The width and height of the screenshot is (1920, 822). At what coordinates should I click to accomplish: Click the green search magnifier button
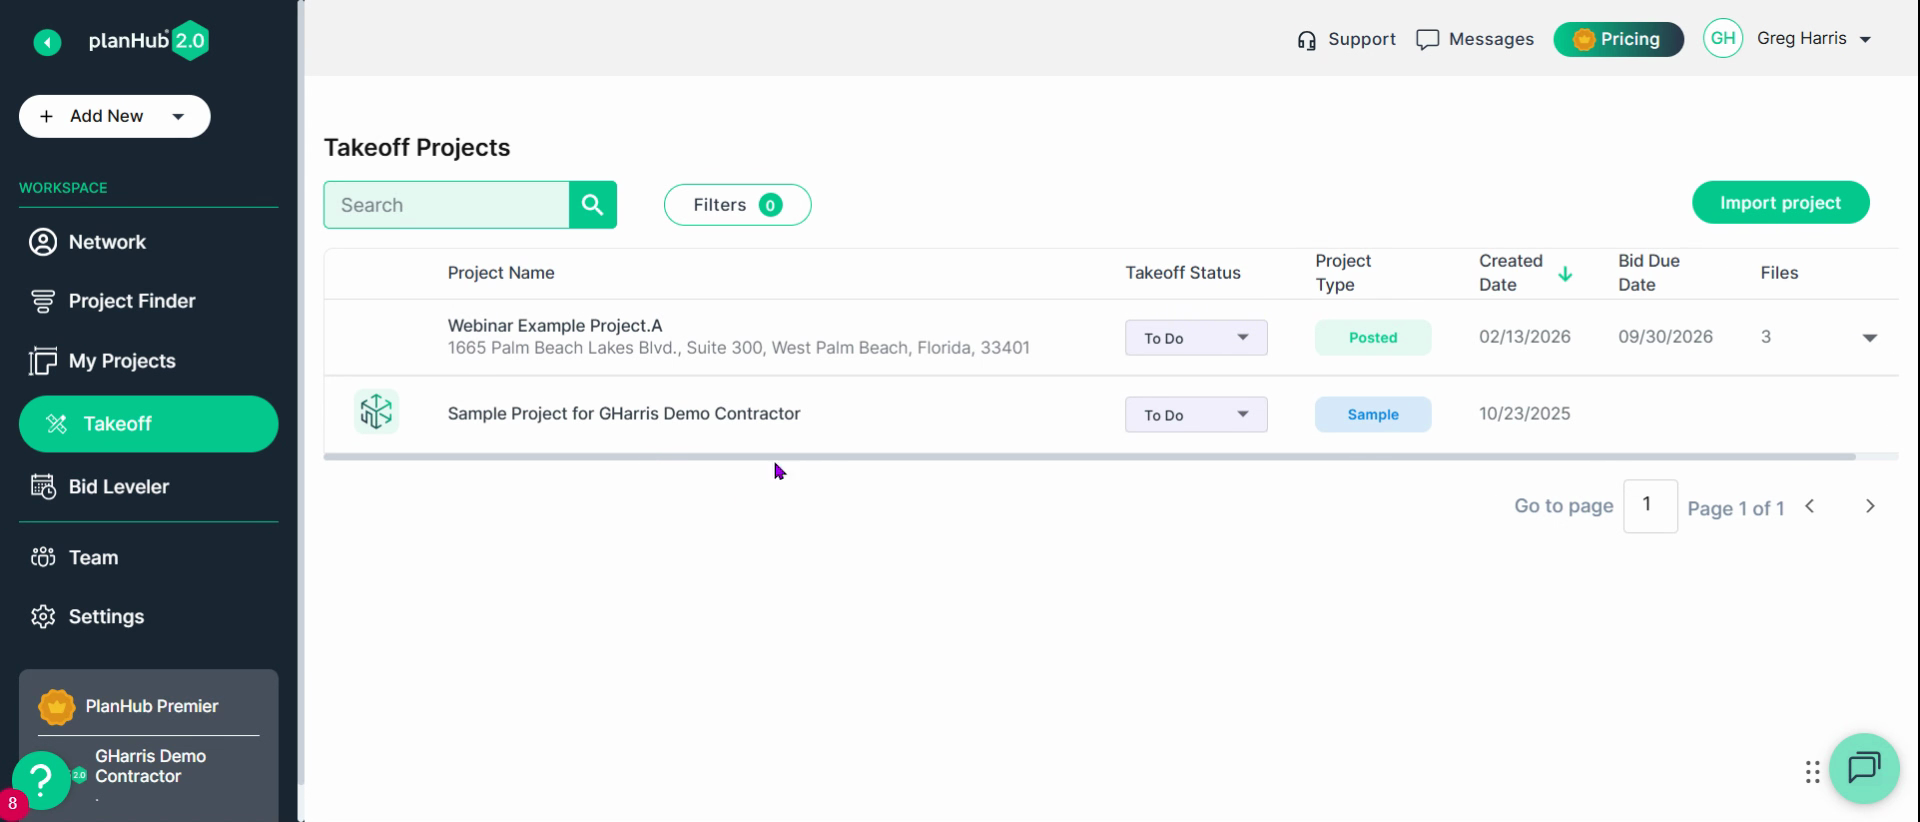coord(593,205)
